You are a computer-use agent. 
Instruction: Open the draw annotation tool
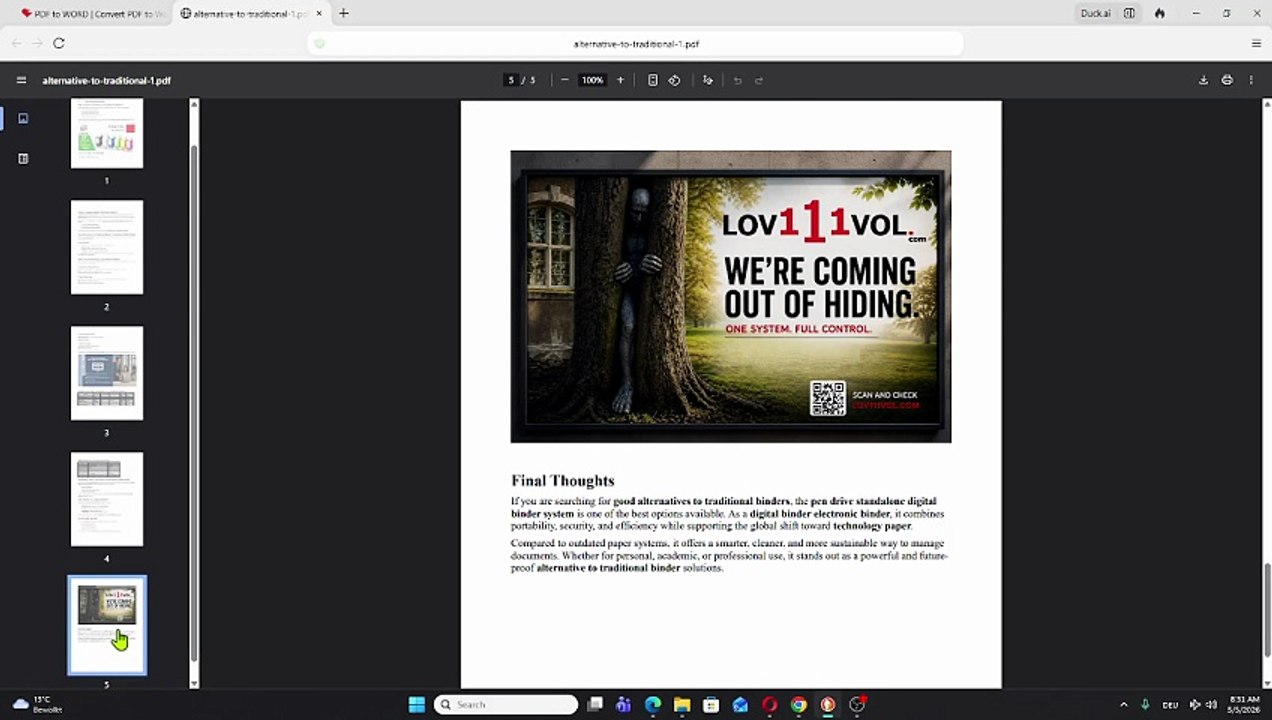click(x=708, y=80)
